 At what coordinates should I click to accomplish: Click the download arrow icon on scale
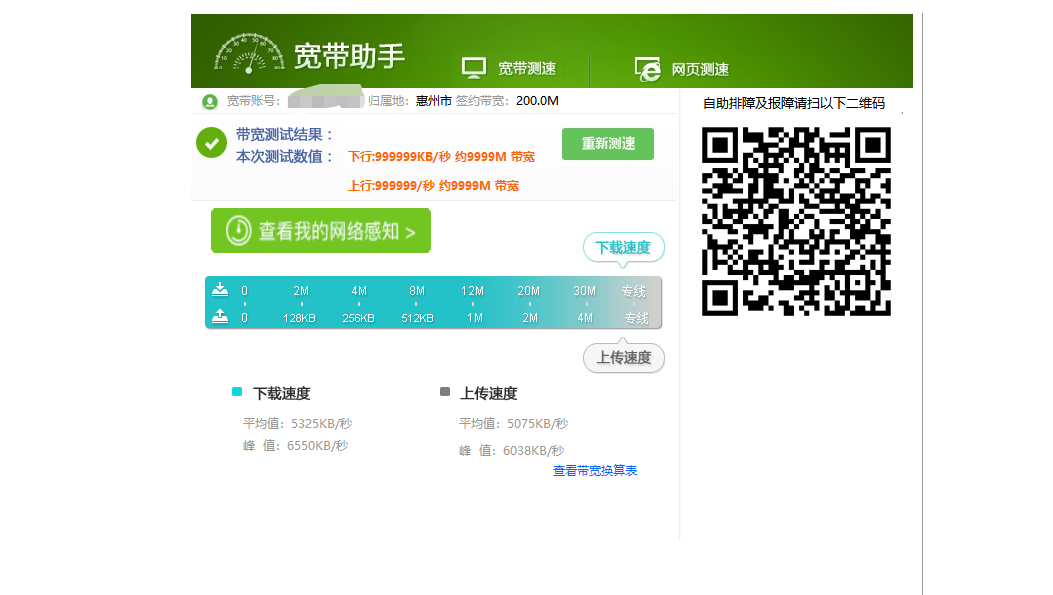[x=220, y=289]
